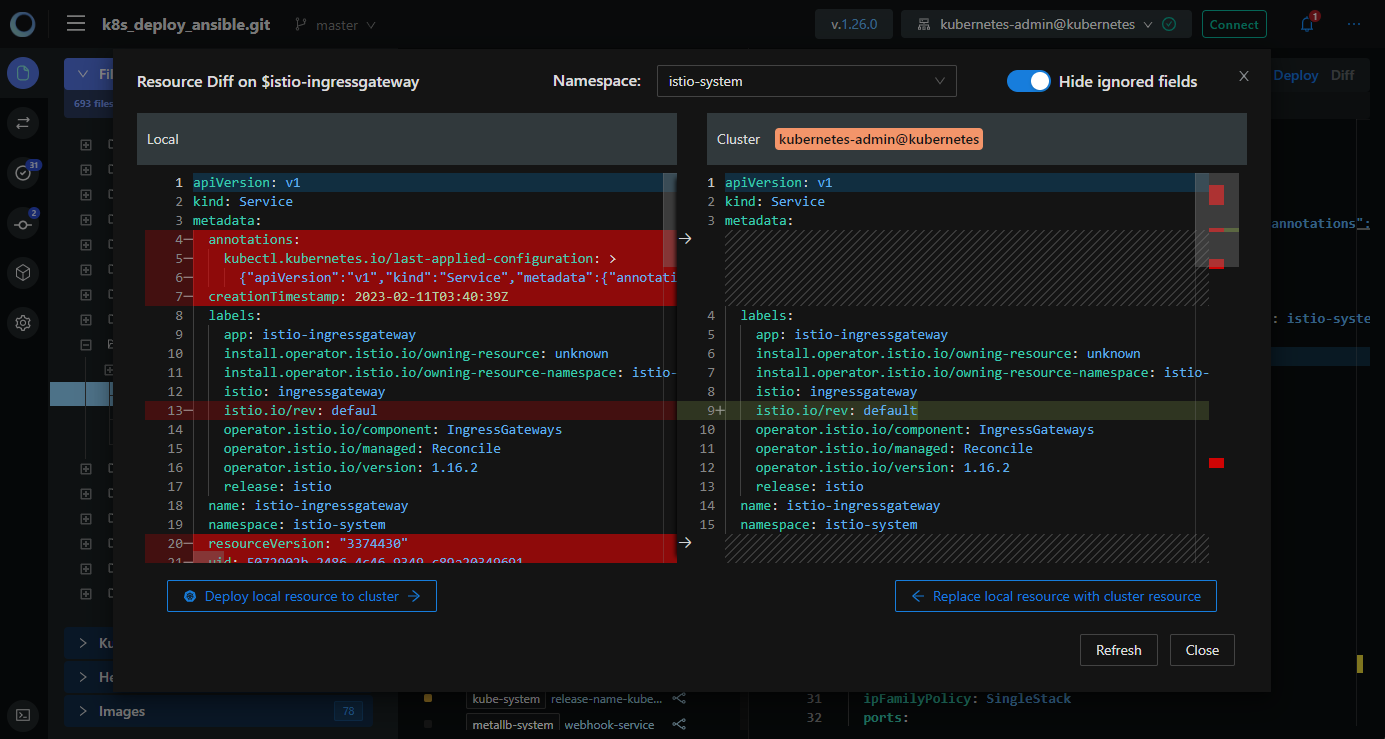The image size is (1385, 739).
Task: Click the 78 count badge on Images
Action: [x=348, y=712]
